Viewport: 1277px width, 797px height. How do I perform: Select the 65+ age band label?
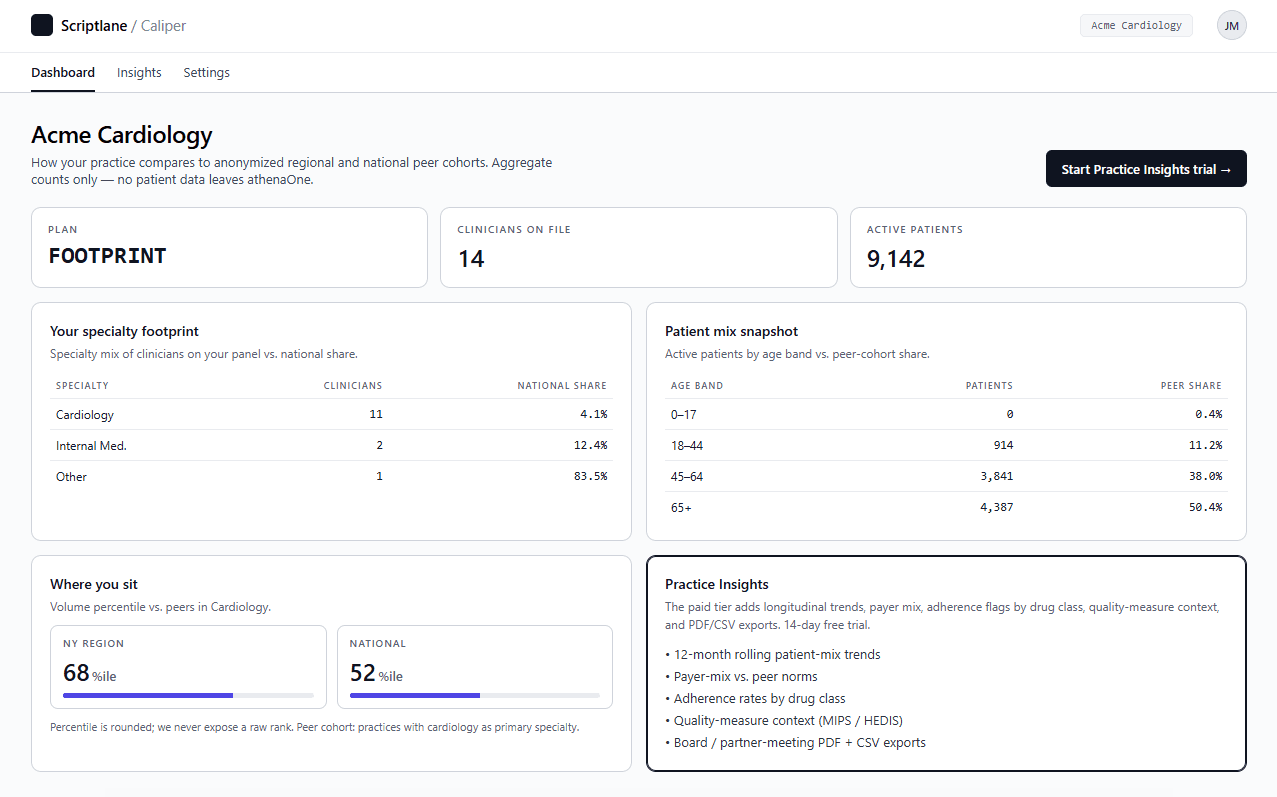tap(681, 507)
